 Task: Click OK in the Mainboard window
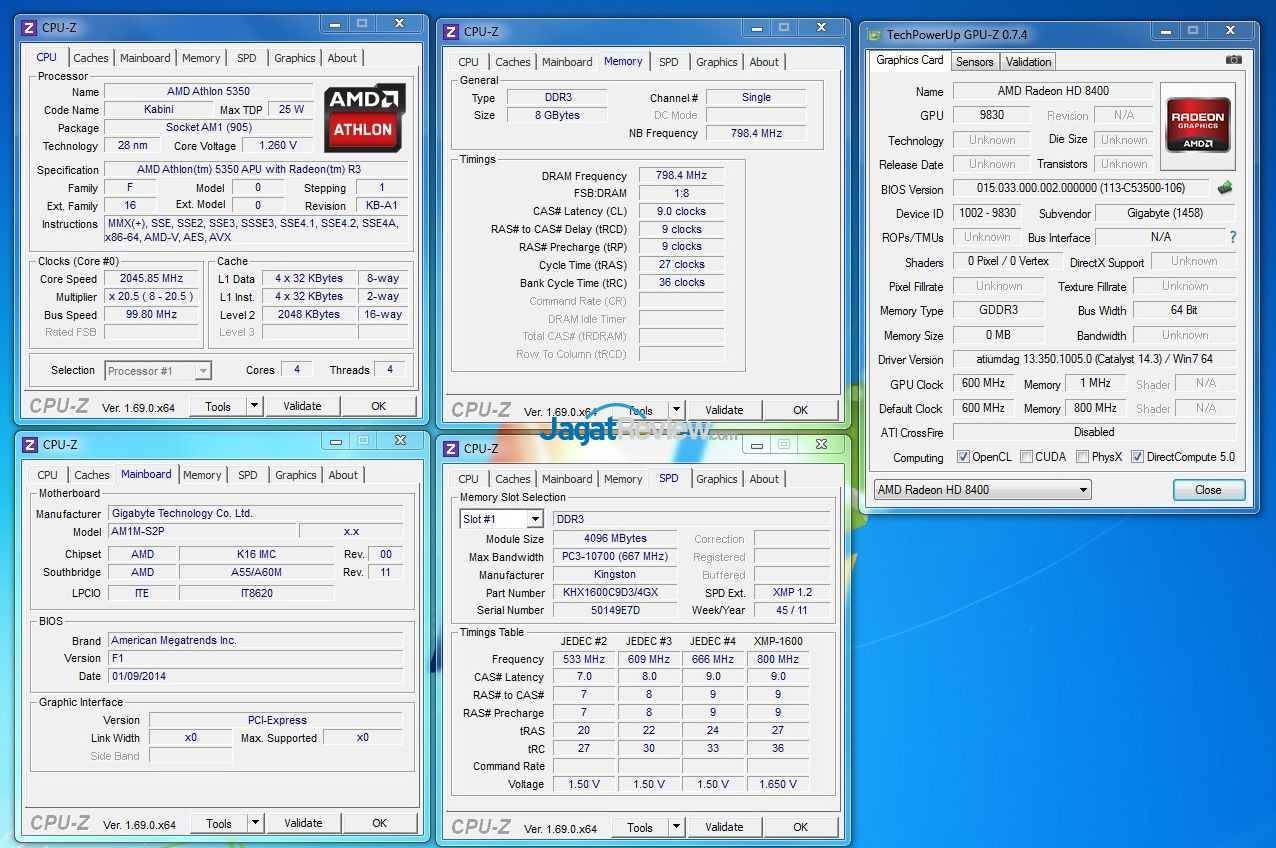(x=379, y=823)
